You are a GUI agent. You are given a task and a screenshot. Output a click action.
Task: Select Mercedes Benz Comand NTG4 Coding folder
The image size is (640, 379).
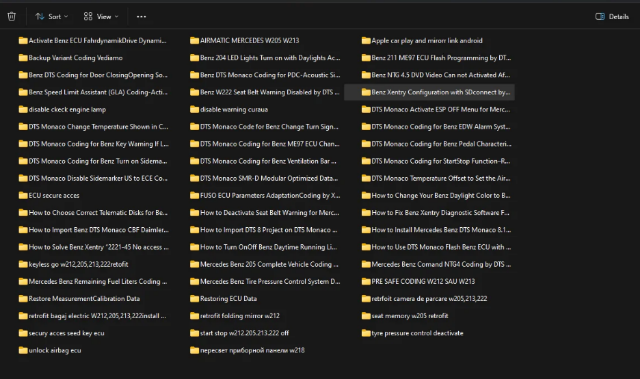tap(441, 264)
